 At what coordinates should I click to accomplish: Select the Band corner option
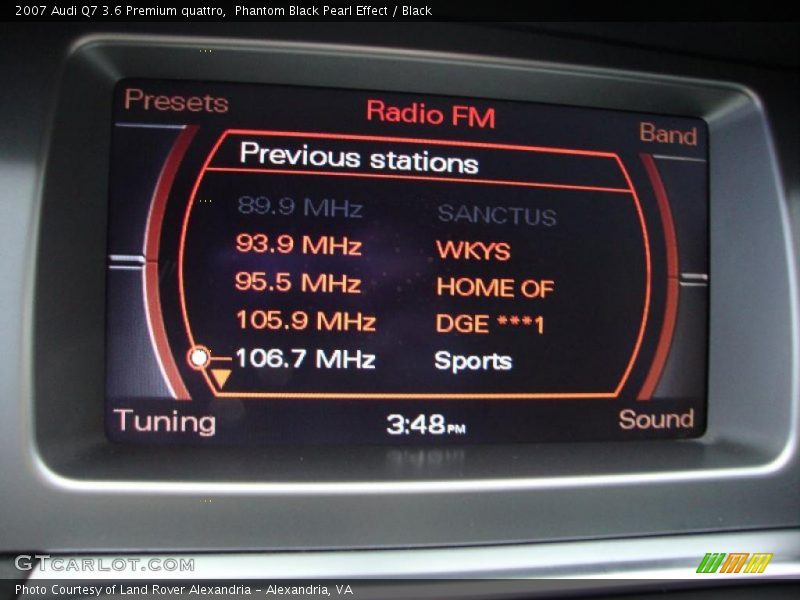(x=668, y=134)
